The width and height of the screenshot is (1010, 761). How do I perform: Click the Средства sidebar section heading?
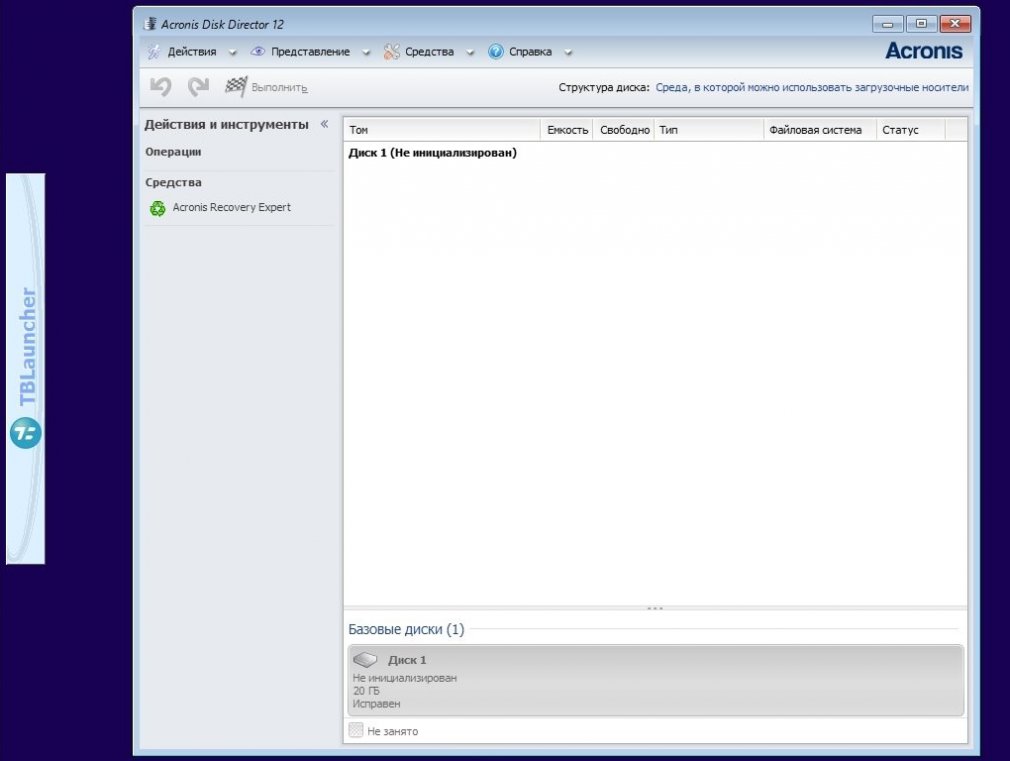tap(173, 182)
